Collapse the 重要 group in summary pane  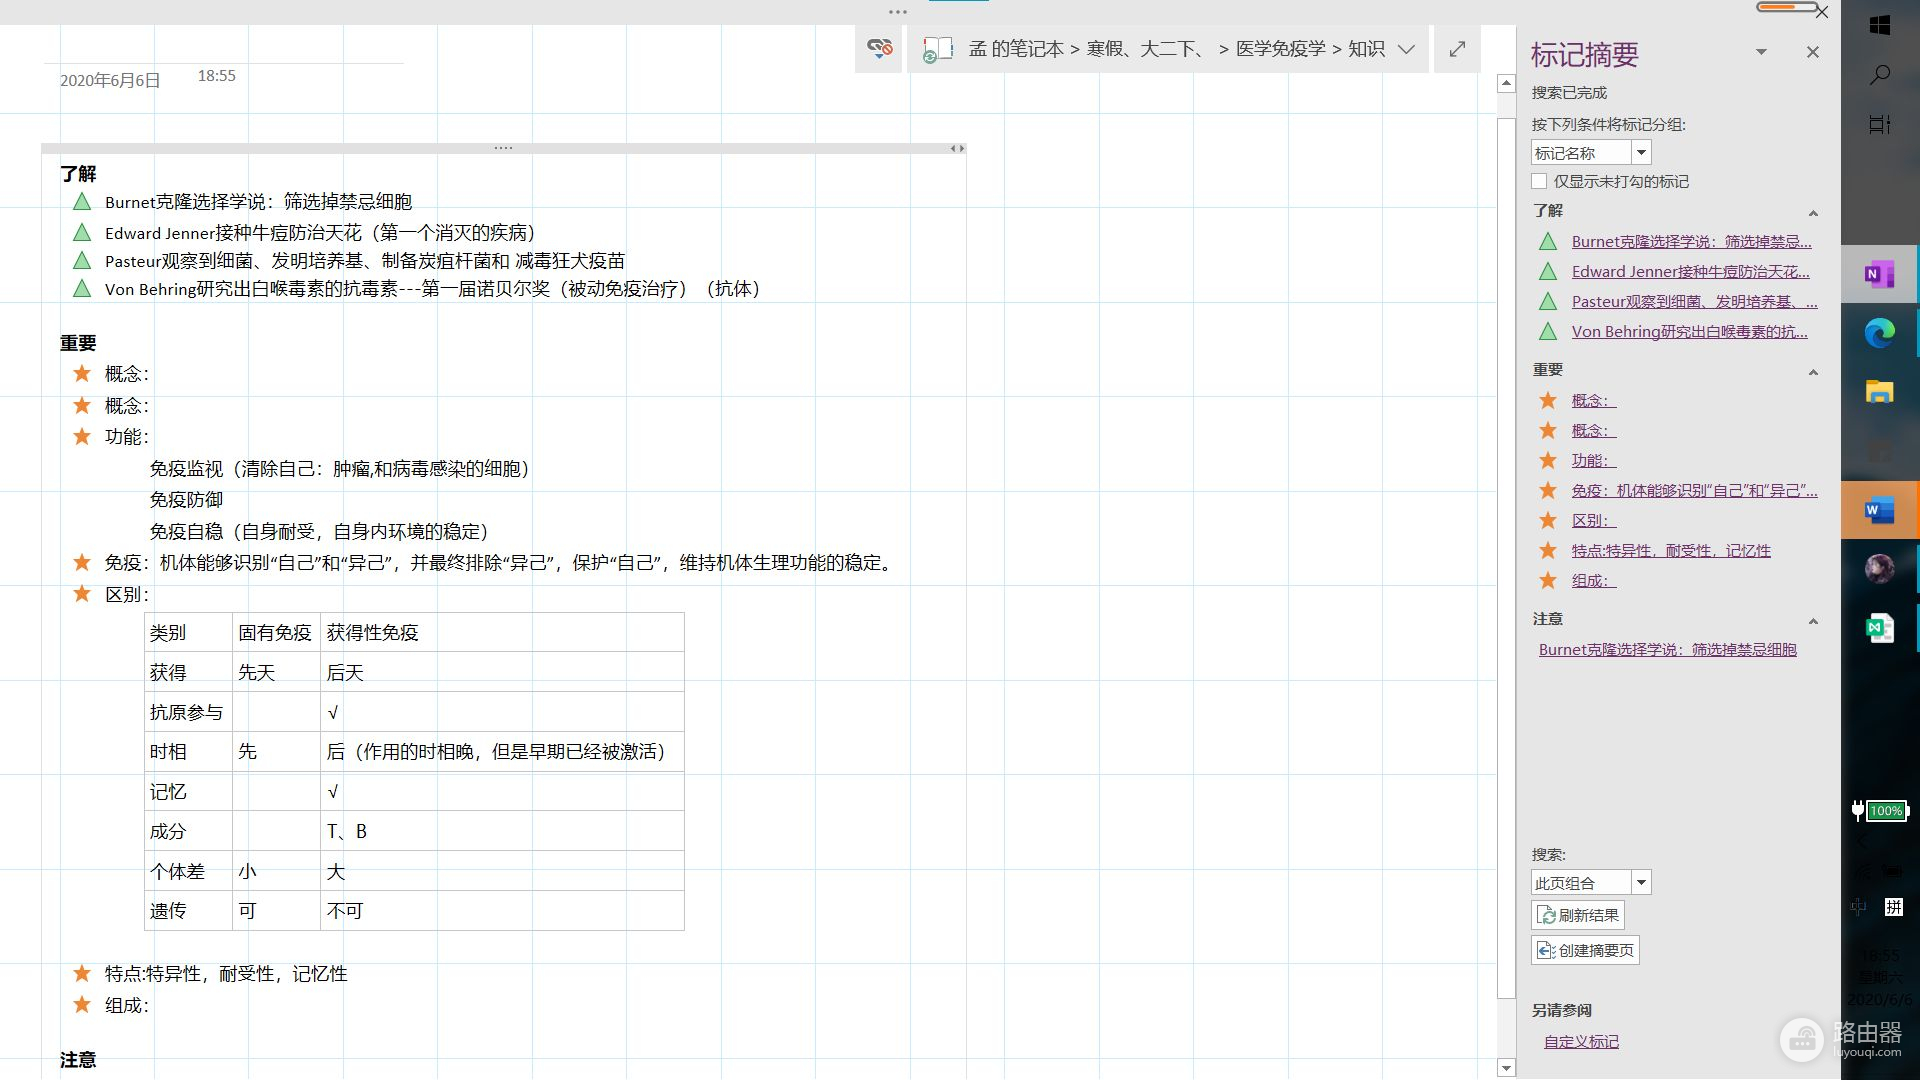point(1812,372)
